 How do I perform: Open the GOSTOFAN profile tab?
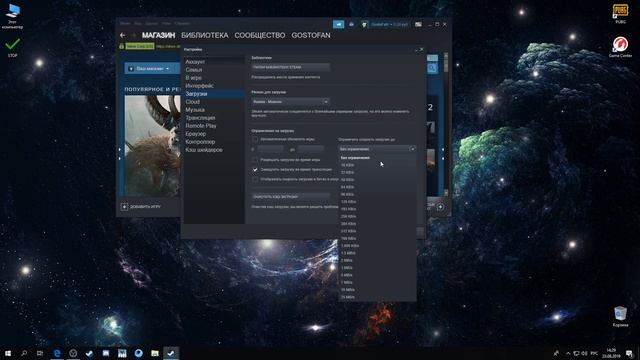[311, 36]
